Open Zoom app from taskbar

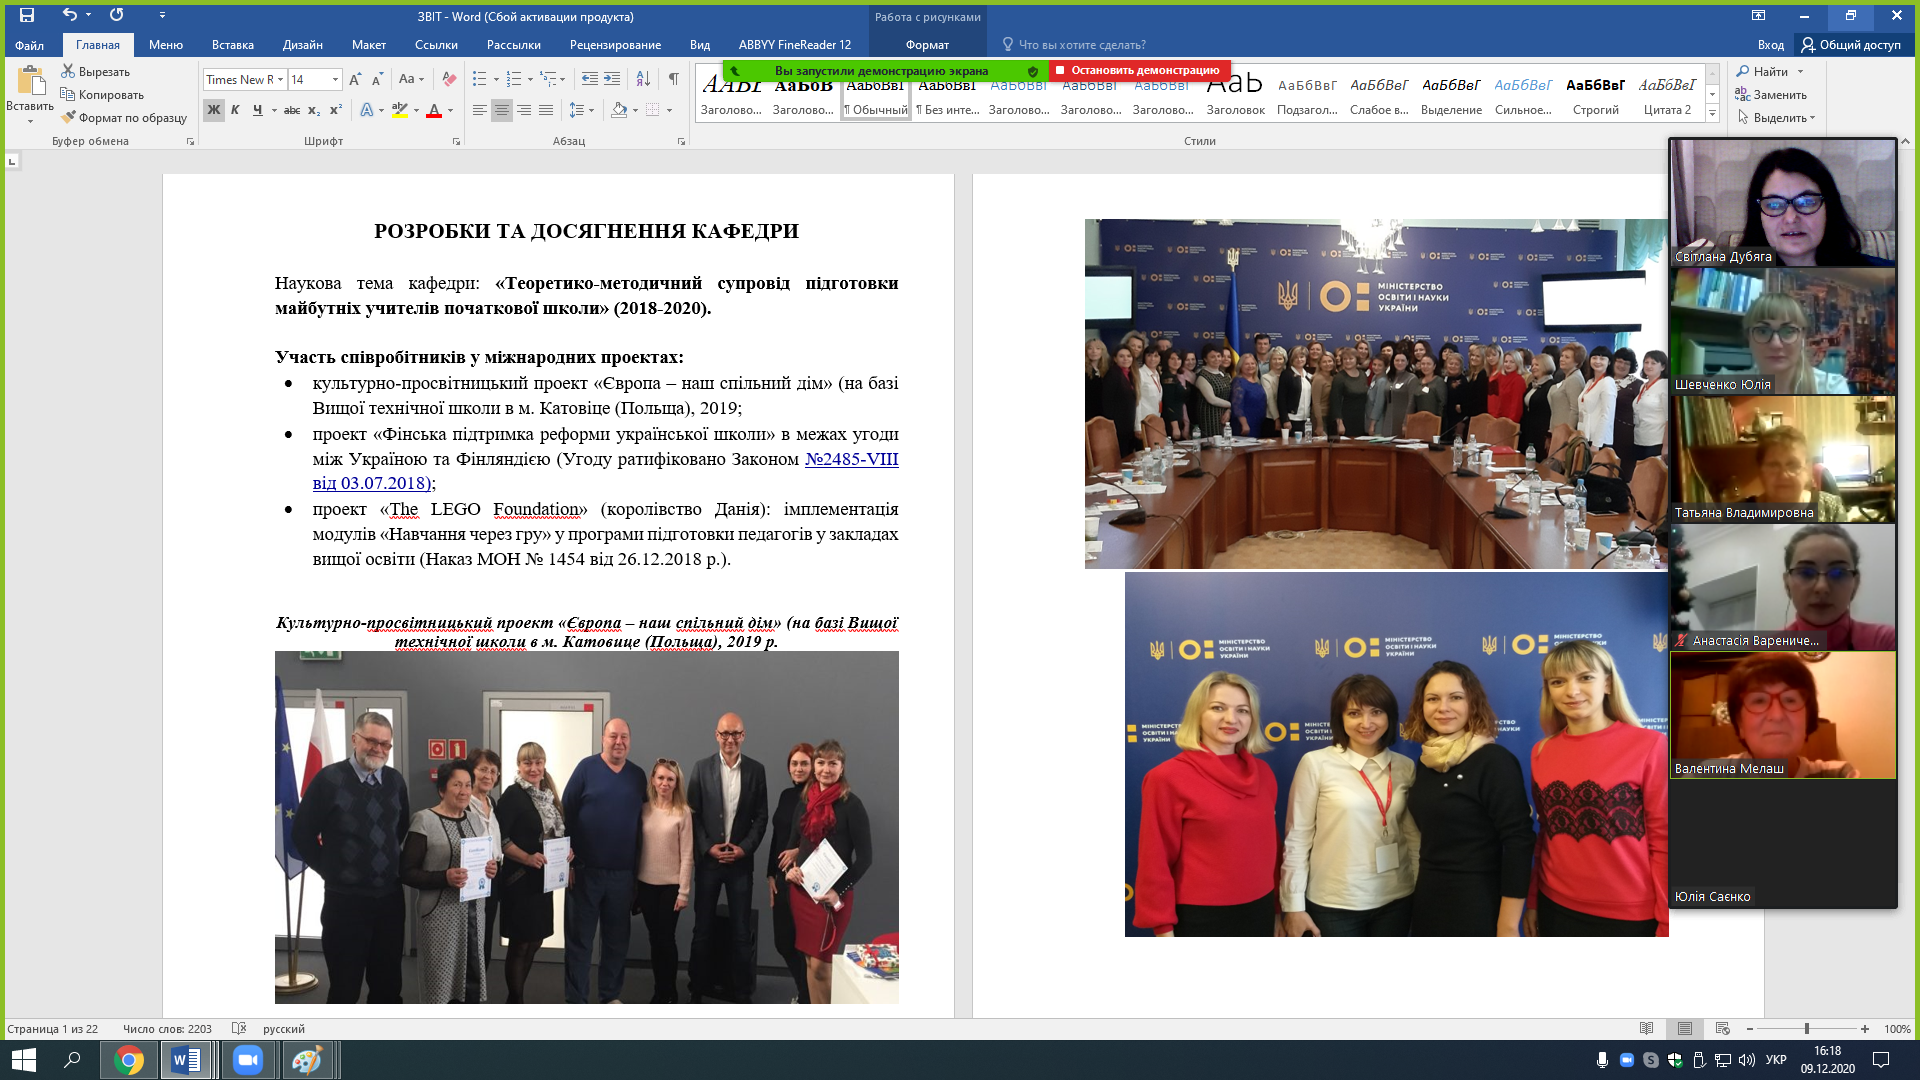tap(247, 1060)
